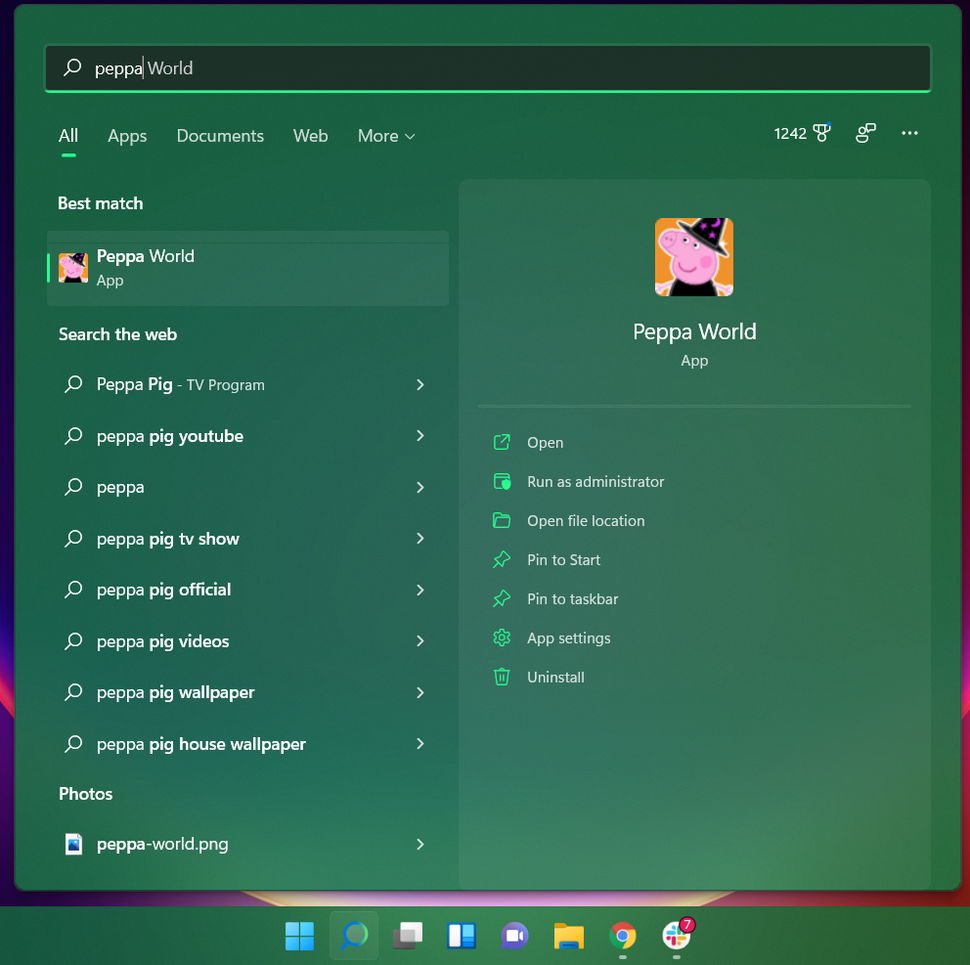970x965 pixels.
Task: Open Slack with 7 notifications from taskbar
Action: (677, 937)
